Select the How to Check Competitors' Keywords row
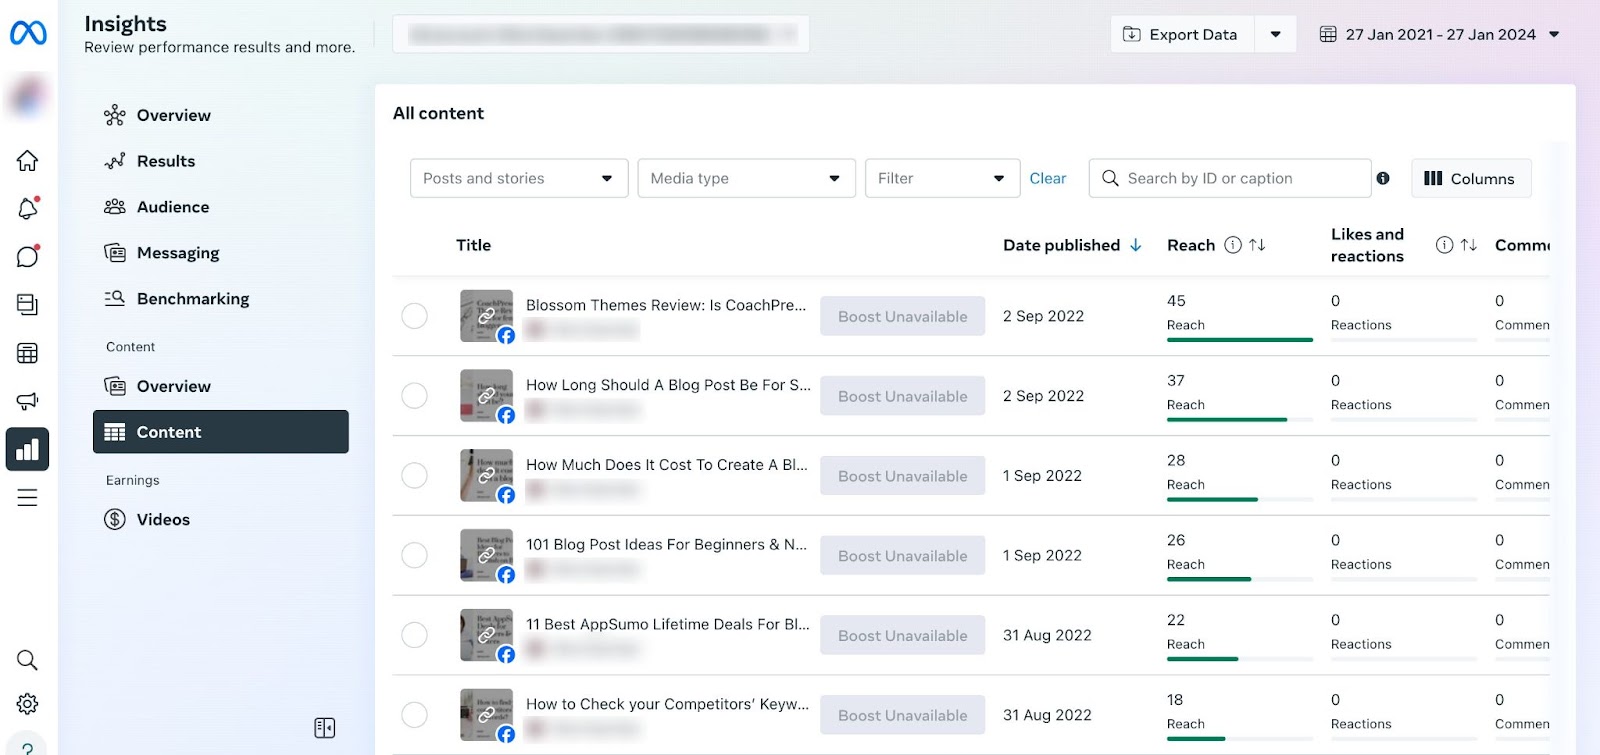This screenshot has width=1600, height=755. (414, 715)
